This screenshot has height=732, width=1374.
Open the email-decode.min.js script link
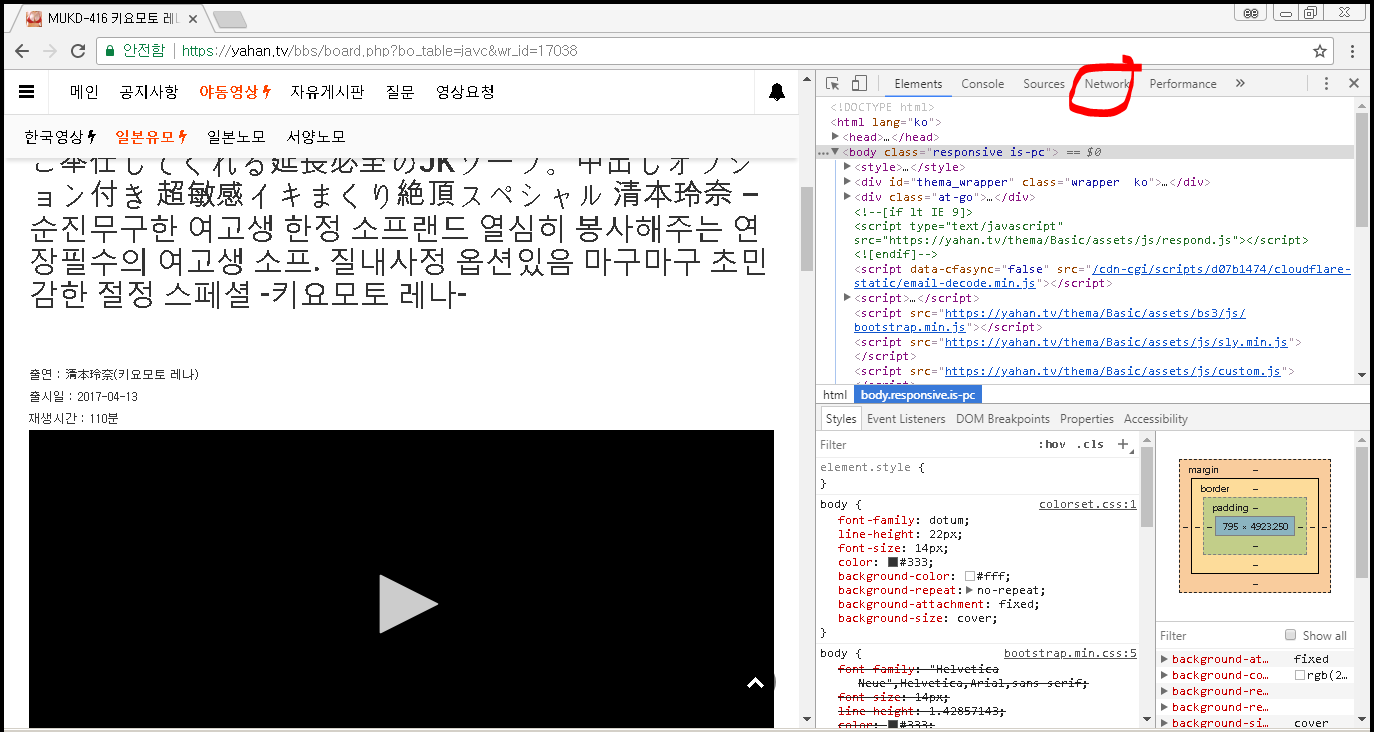coord(1101,276)
